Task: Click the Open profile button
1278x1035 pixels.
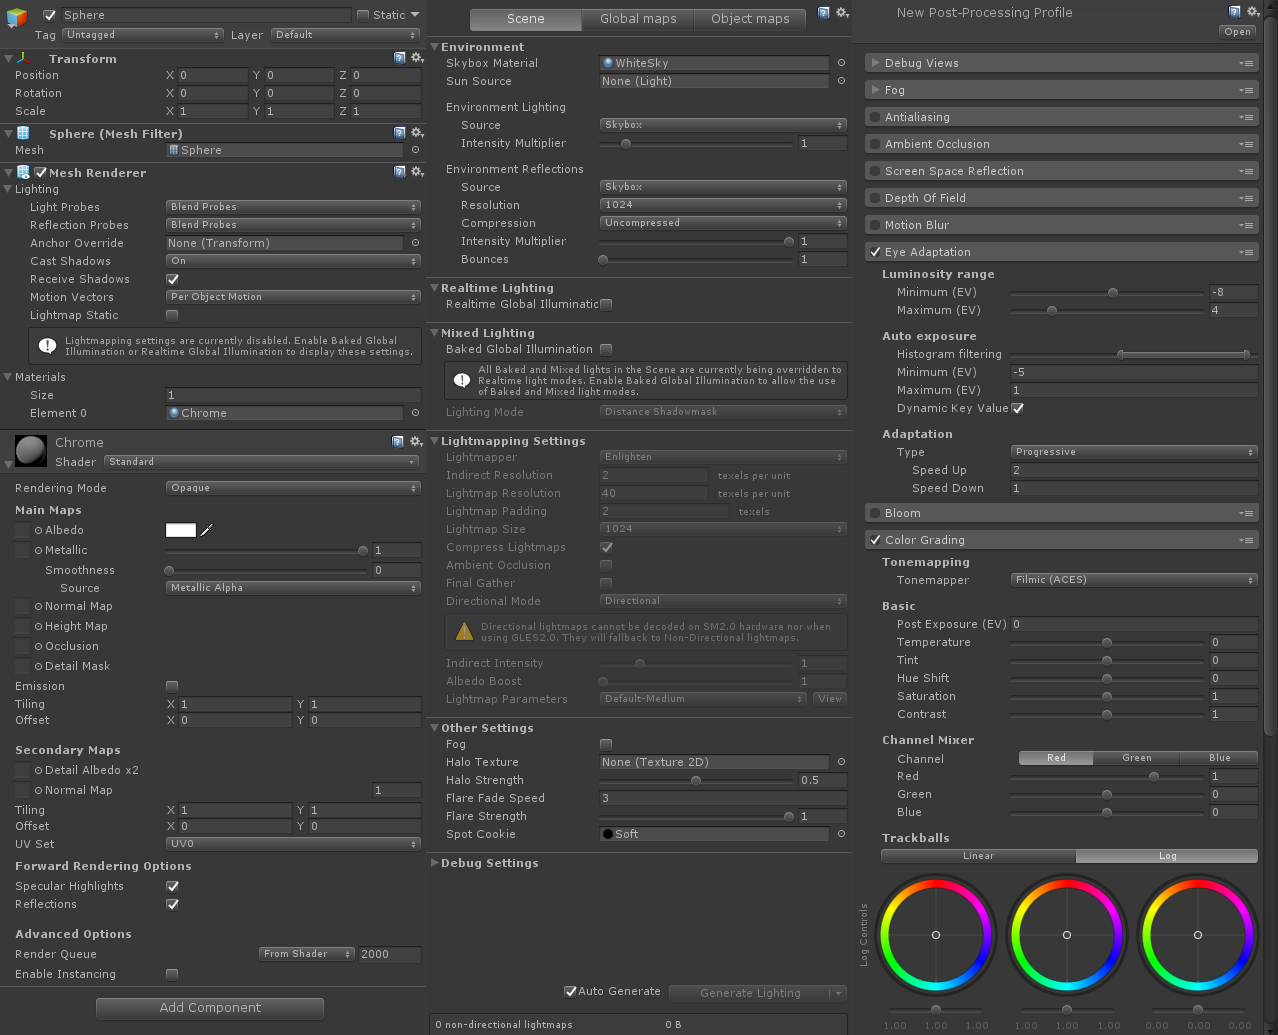Action: tap(1237, 32)
